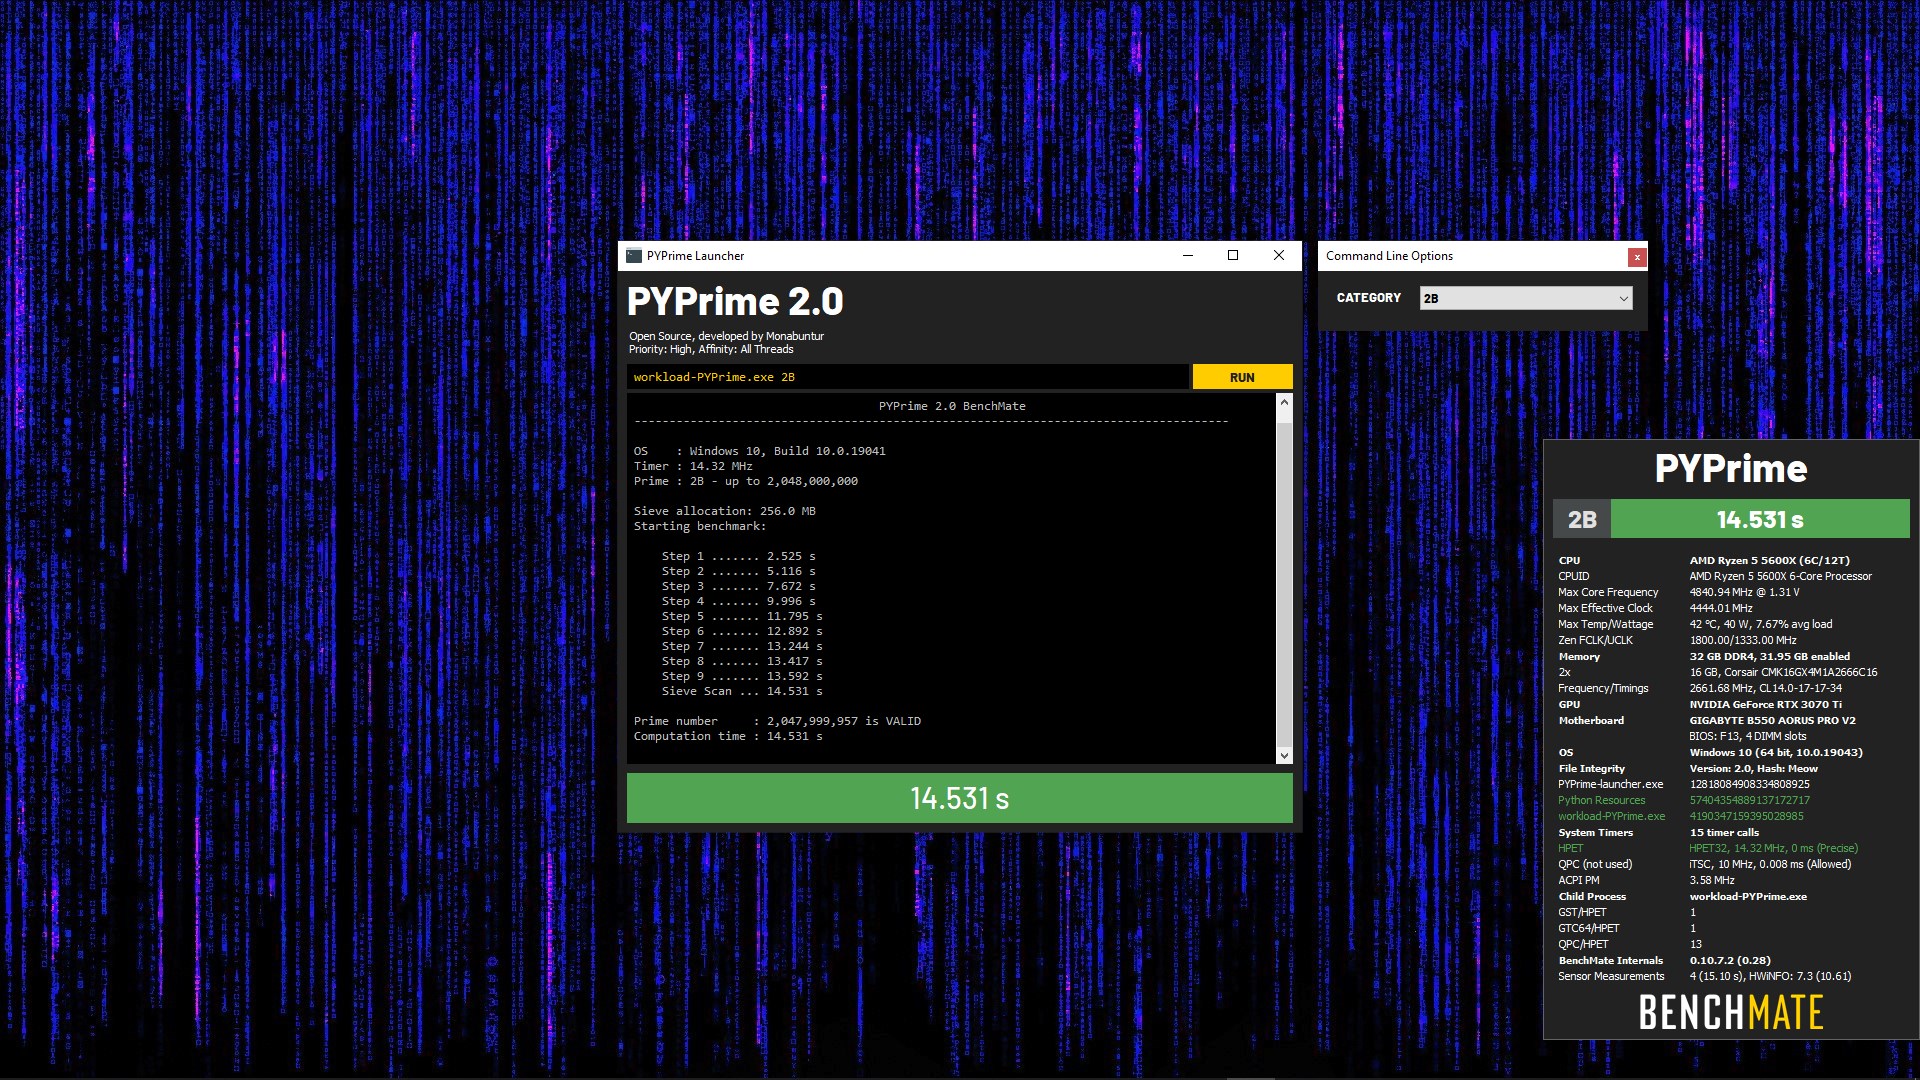Click 'Priority: High, Affinity: All Threads' text

pos(711,349)
